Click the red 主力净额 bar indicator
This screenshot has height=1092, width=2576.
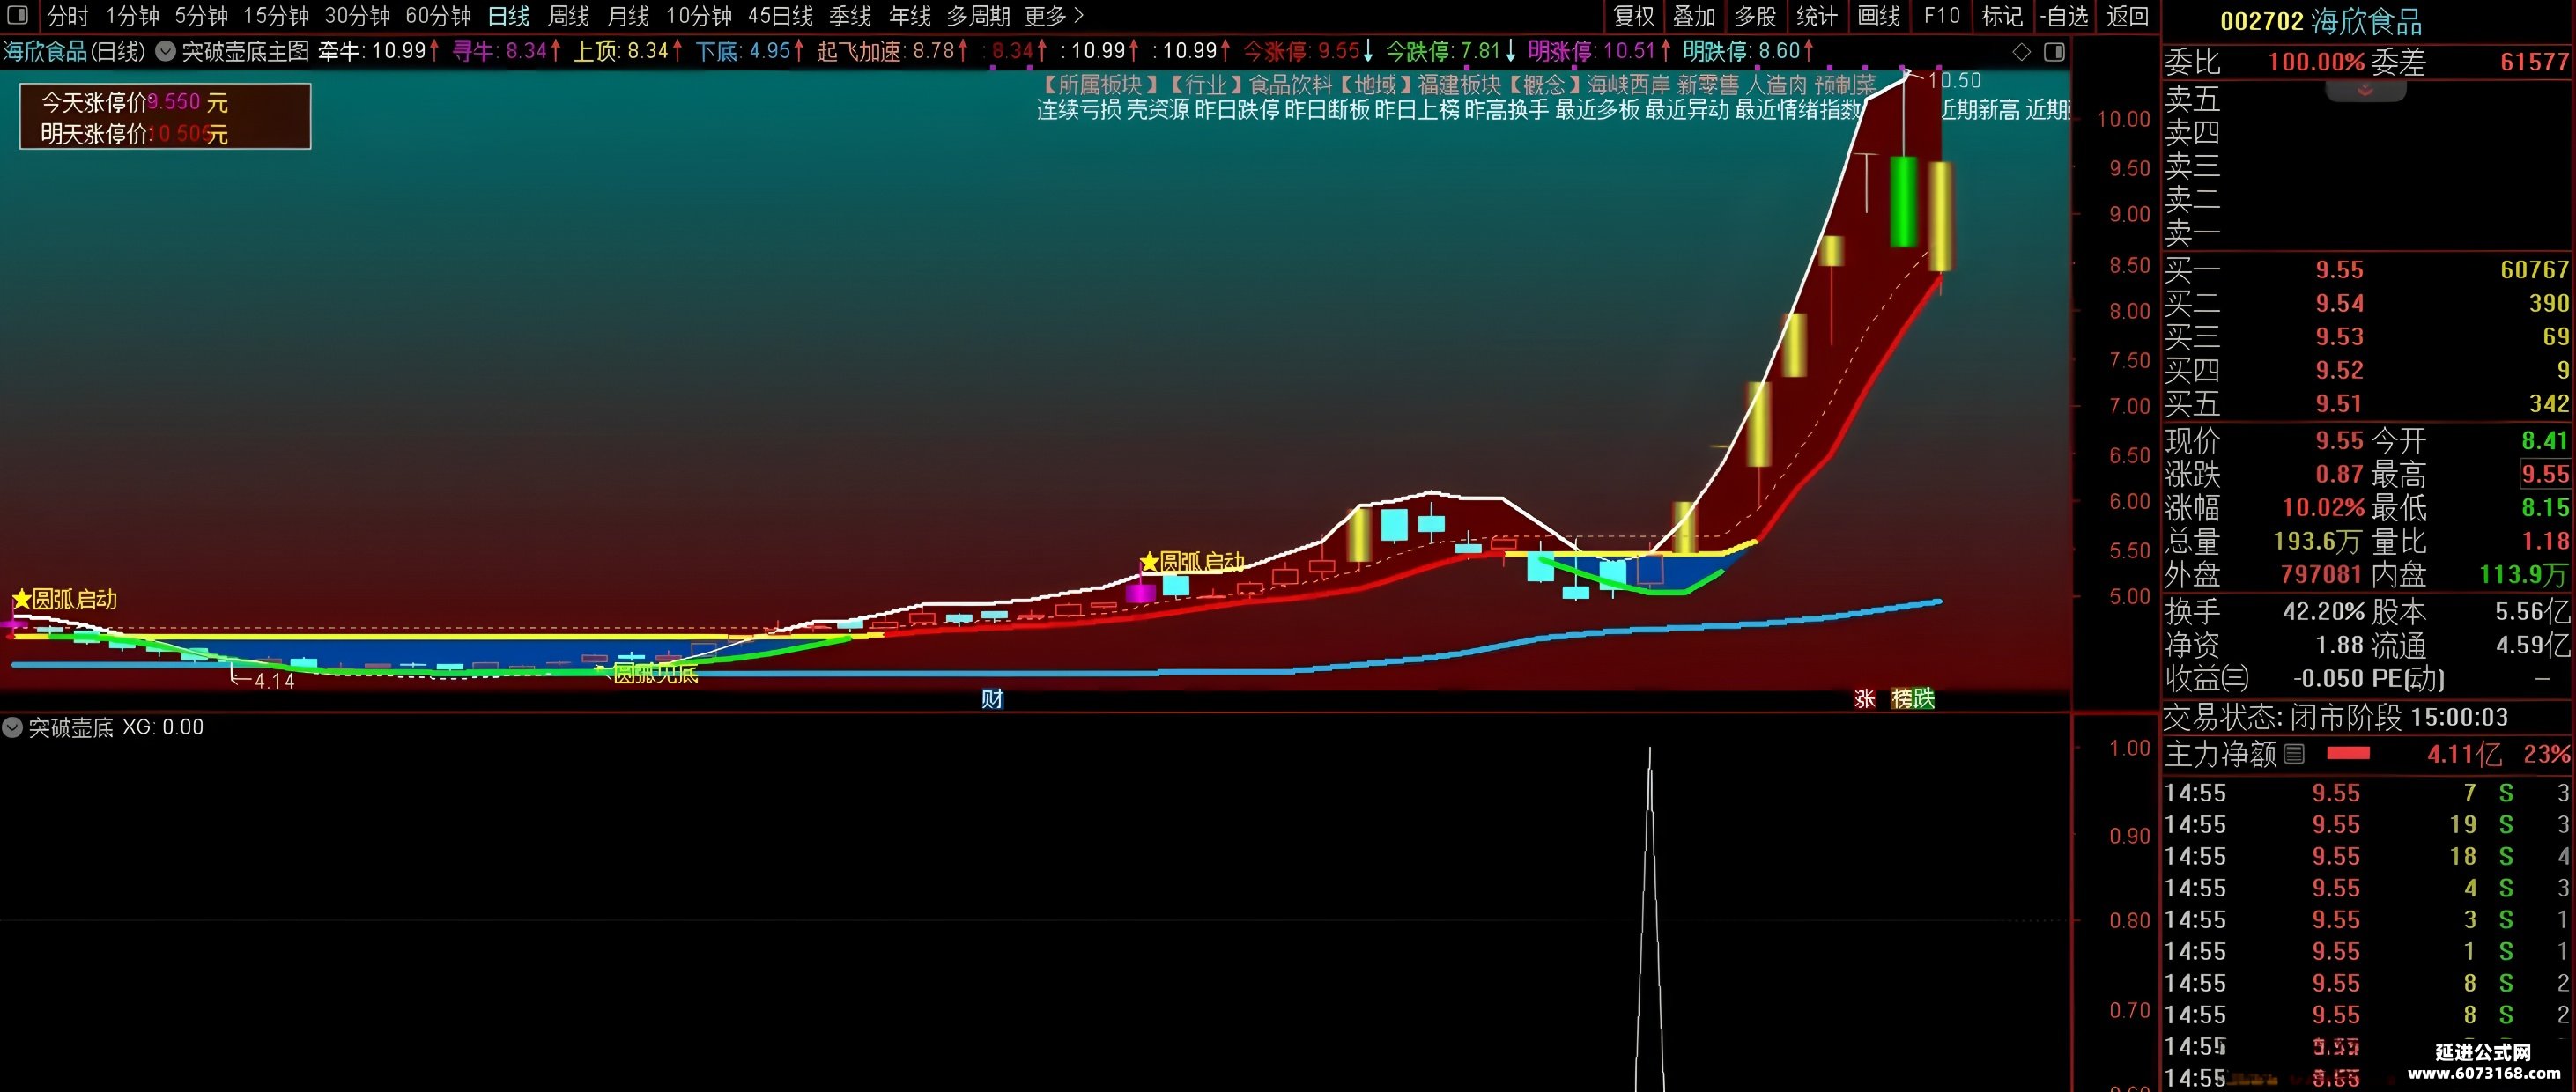pyautogui.click(x=2348, y=754)
